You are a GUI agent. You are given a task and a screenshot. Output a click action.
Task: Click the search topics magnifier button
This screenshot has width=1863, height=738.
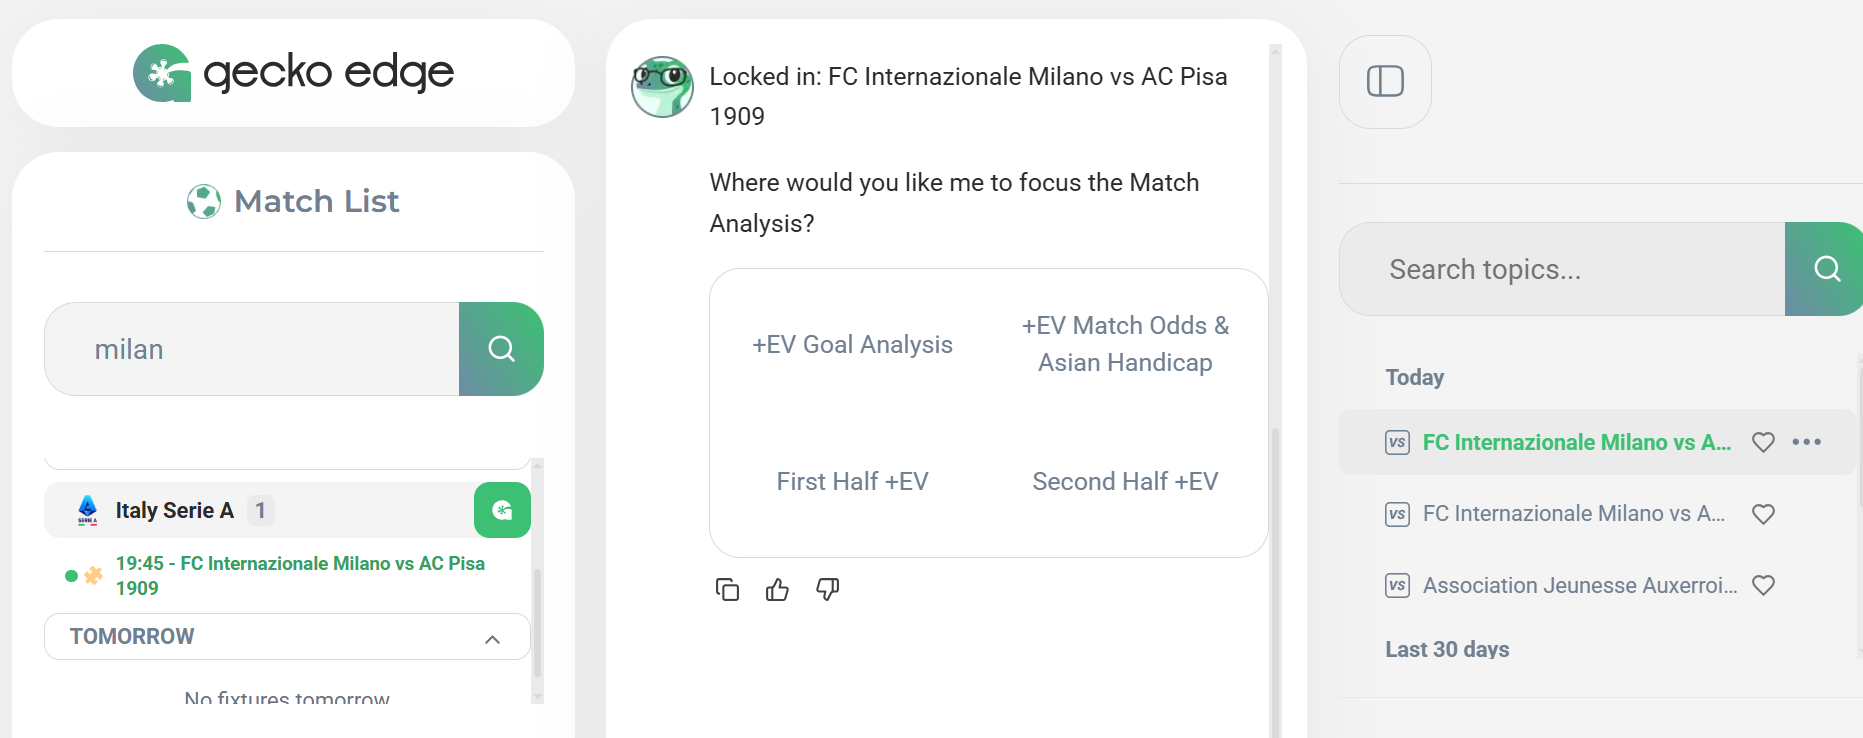point(1825,269)
